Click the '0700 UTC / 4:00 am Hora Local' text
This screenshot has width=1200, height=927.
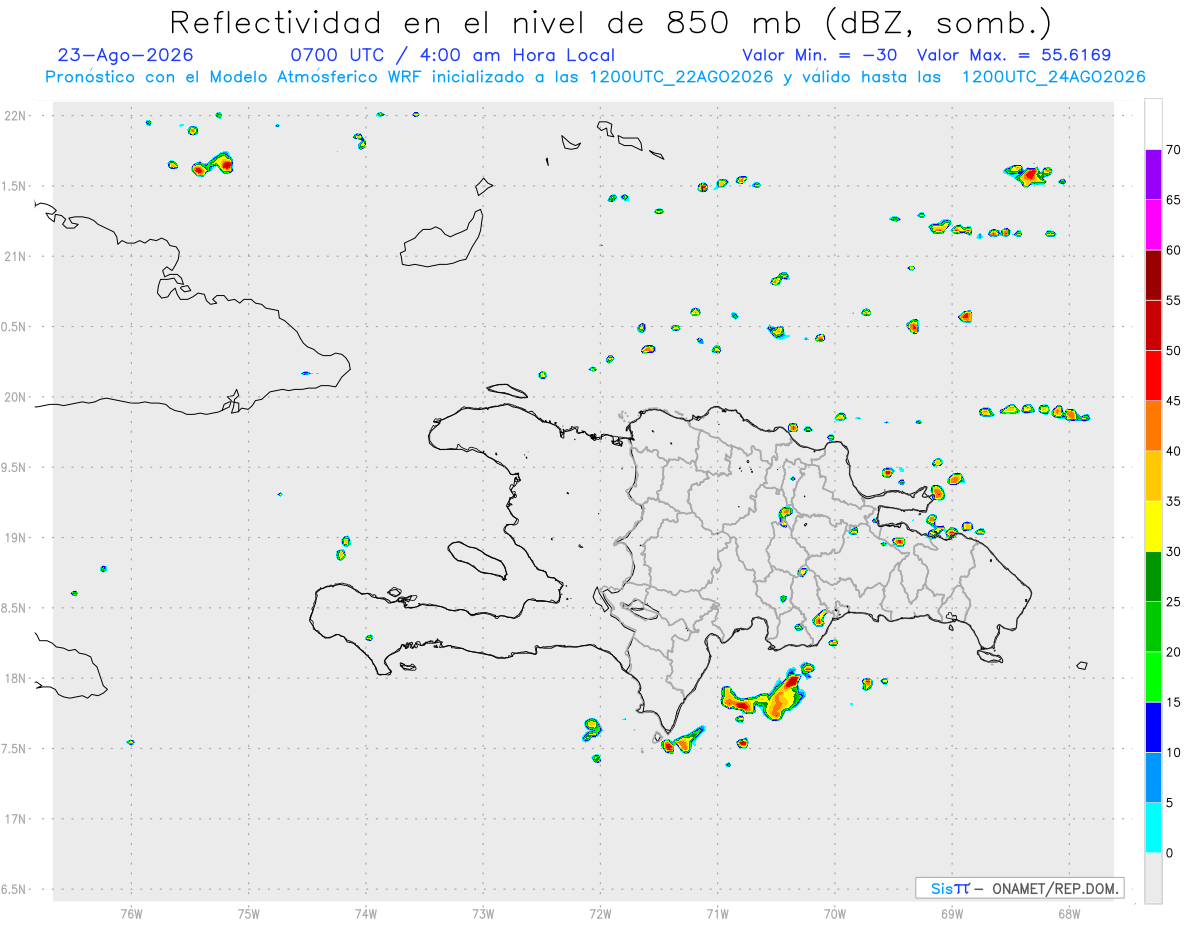pos(453,55)
